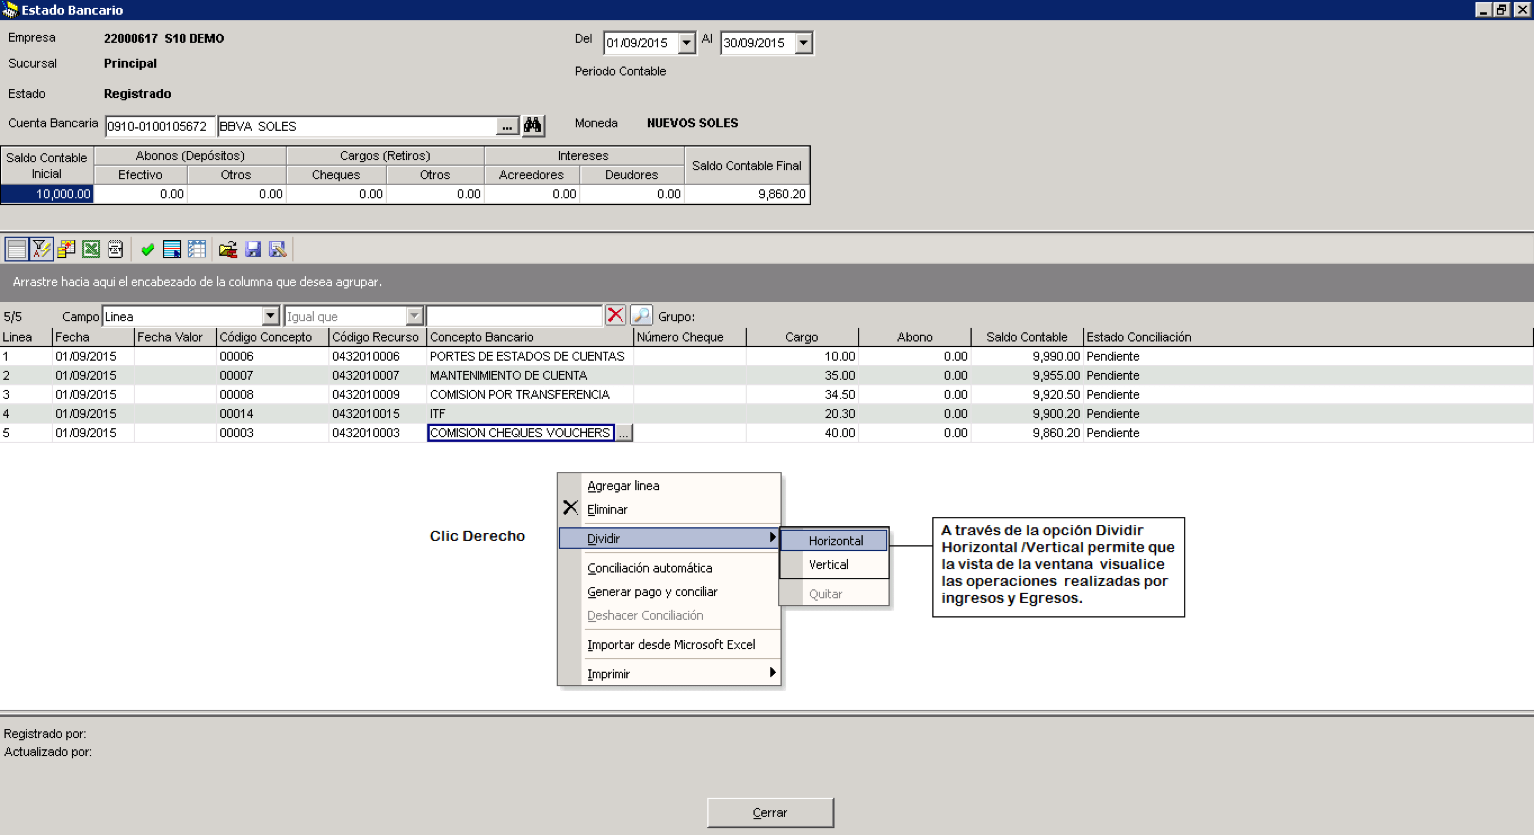Toggle the group-by panel grid icon

(x=17, y=249)
